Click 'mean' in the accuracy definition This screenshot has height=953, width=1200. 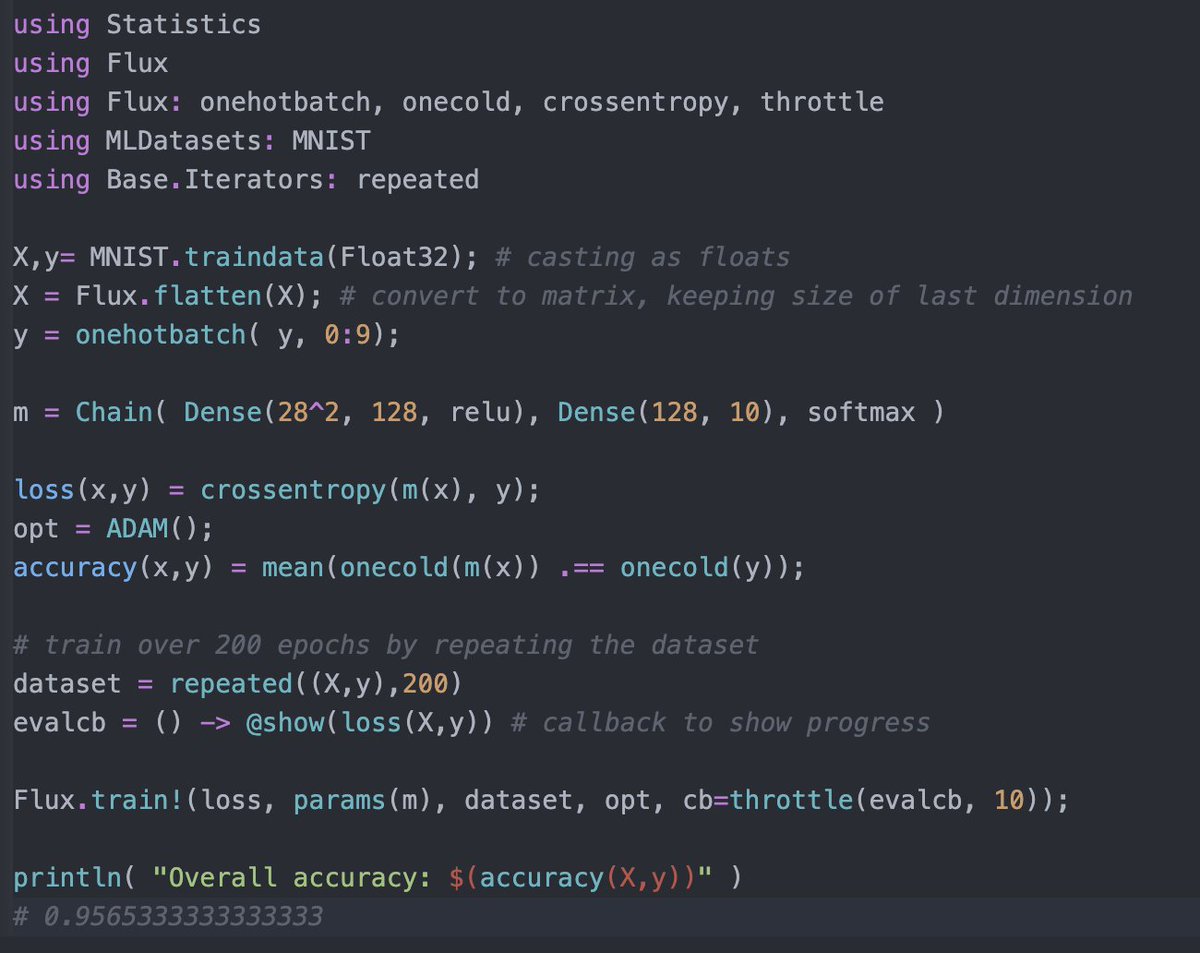pos(292,567)
